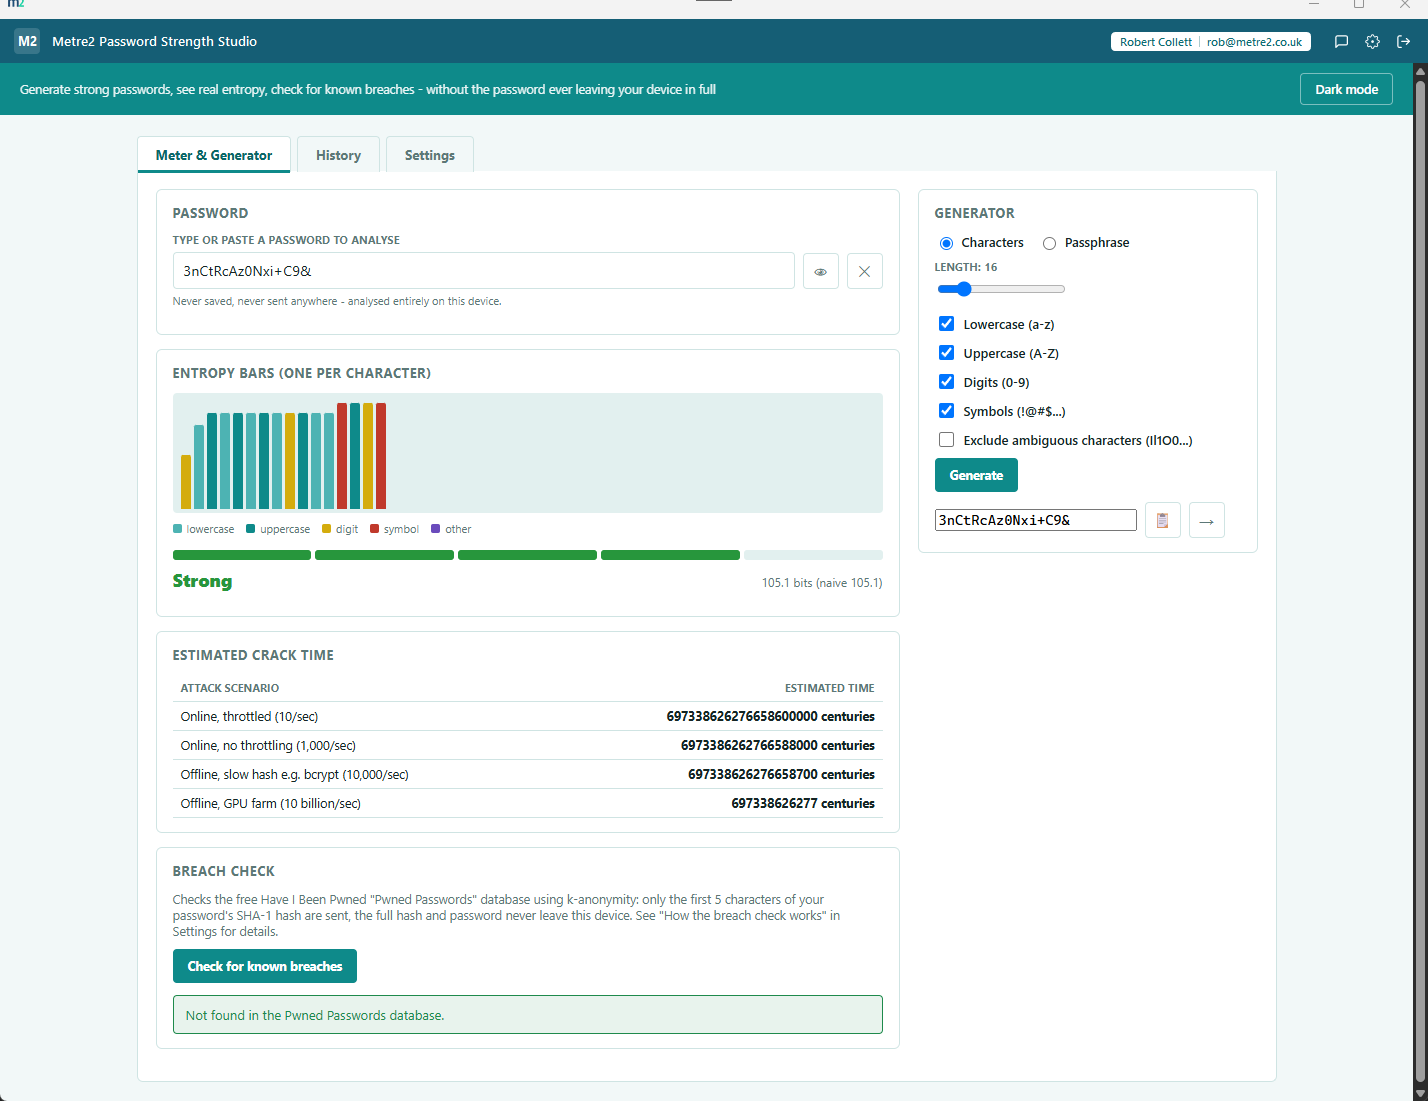Select the Passphrase radio option
This screenshot has width=1428, height=1101.
pyautogui.click(x=1049, y=243)
